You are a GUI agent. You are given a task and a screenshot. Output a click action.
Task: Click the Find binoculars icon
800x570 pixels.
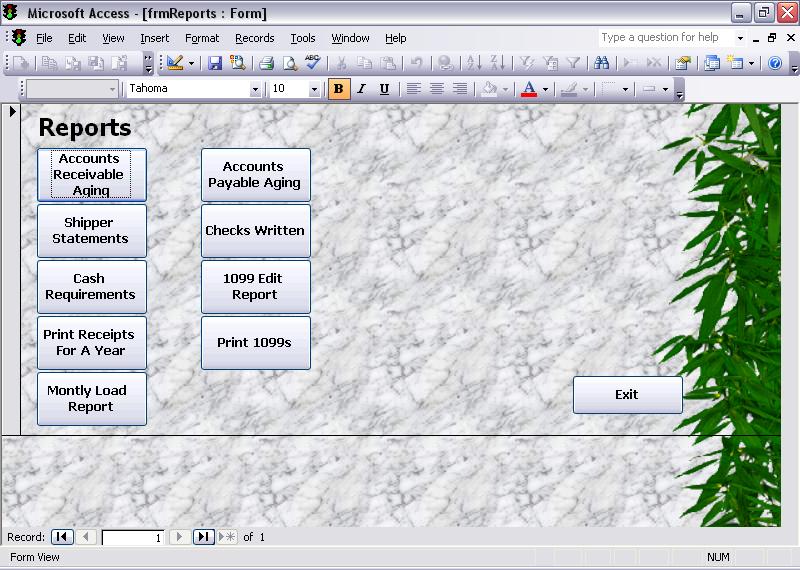coord(602,63)
